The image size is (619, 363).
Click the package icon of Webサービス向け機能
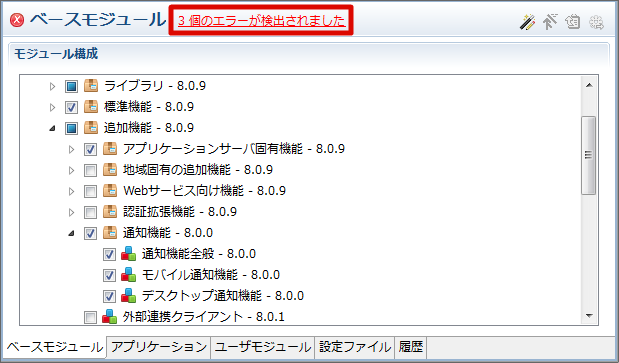(110, 191)
